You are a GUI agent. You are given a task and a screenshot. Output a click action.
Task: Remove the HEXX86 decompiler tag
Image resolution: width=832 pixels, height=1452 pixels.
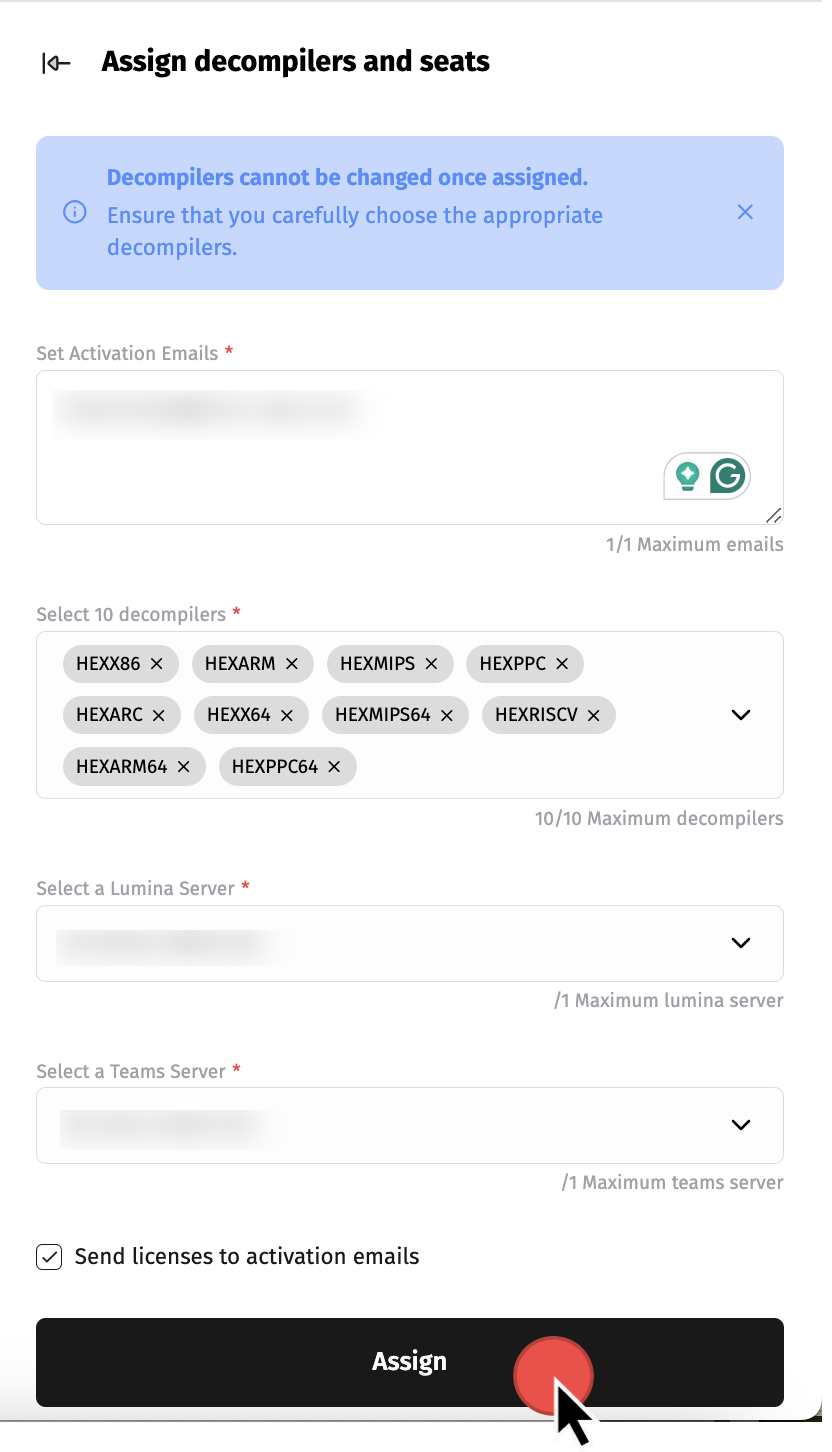[157, 663]
